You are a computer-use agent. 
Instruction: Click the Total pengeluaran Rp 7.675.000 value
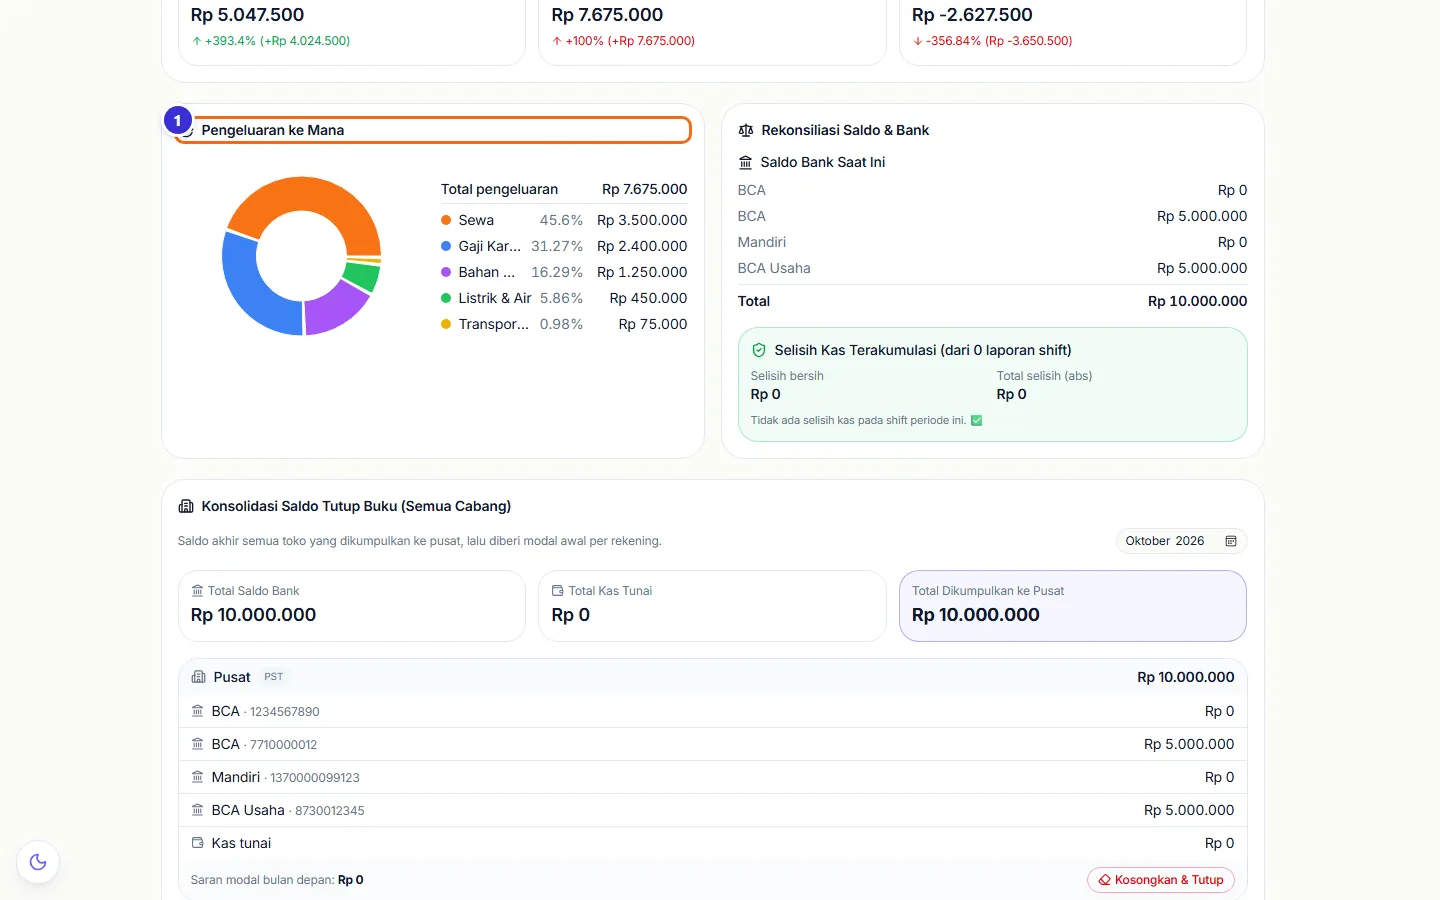(x=644, y=189)
